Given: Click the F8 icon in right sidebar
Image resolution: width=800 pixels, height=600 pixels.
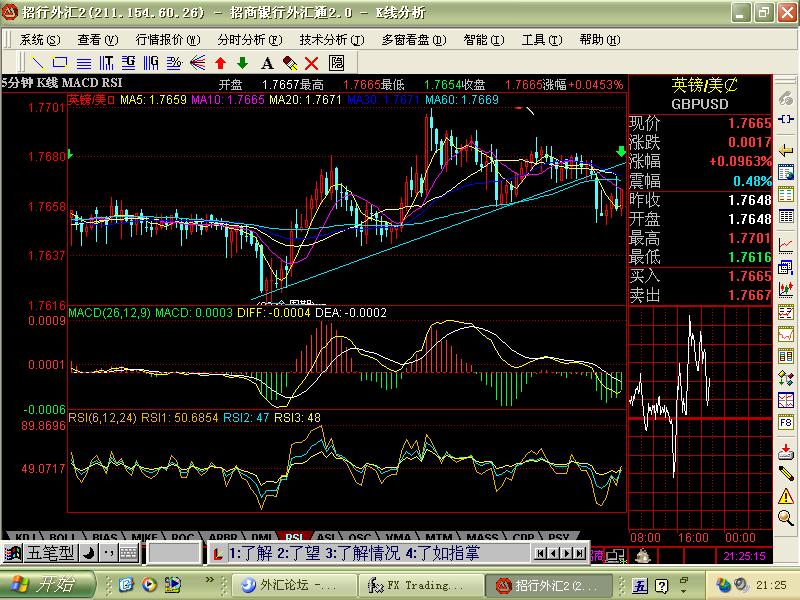Looking at the screenshot, I should (x=786, y=422).
